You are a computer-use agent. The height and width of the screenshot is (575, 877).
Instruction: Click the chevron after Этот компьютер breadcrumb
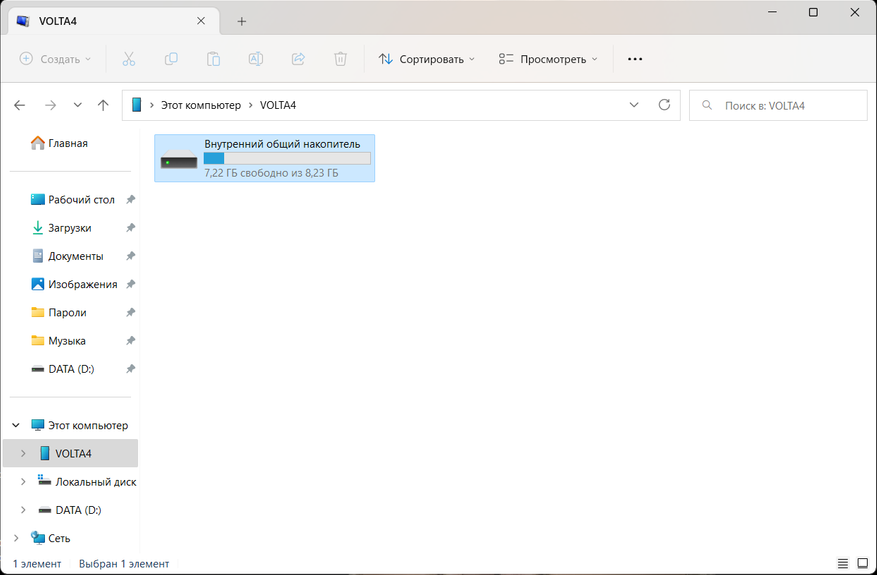click(x=250, y=105)
